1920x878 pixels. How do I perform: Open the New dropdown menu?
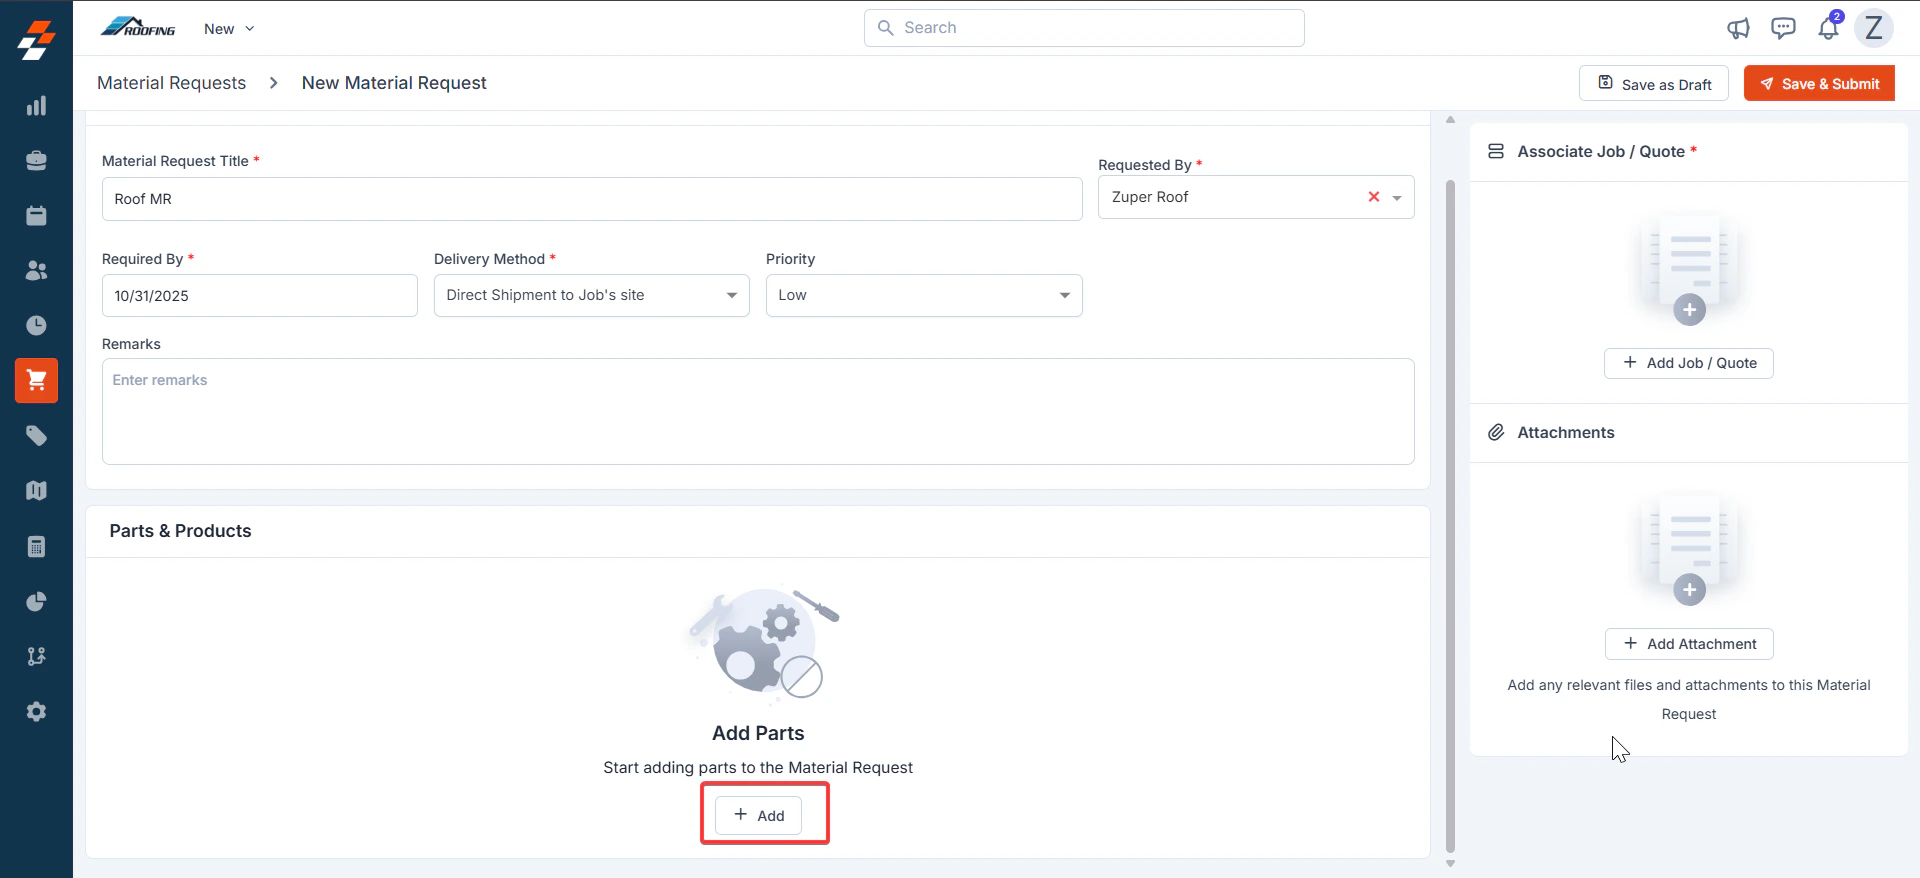coord(229,28)
